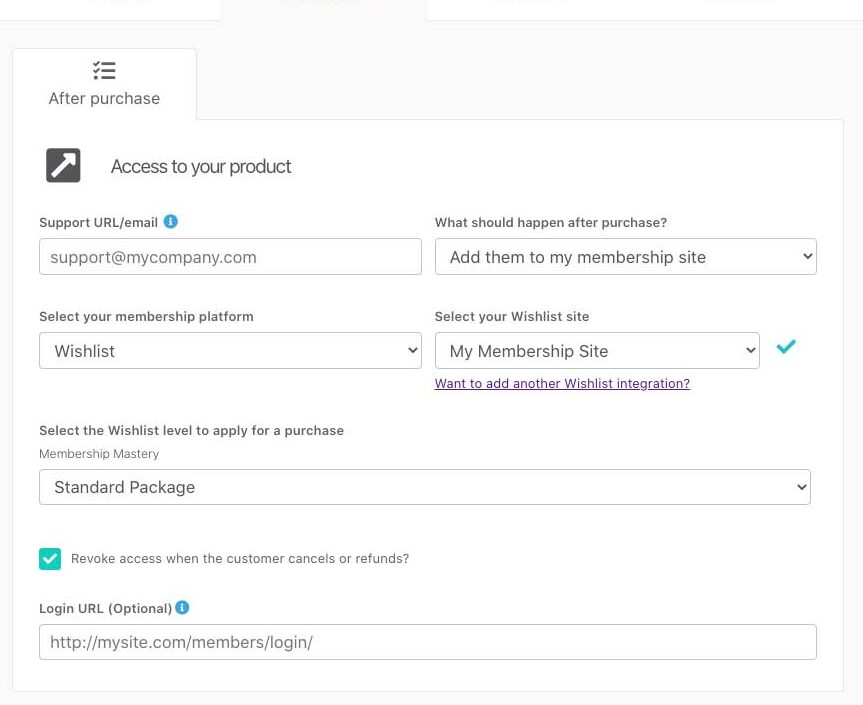Click the info icon next to Support URL/email
The width and height of the screenshot is (863, 705).
(171, 222)
